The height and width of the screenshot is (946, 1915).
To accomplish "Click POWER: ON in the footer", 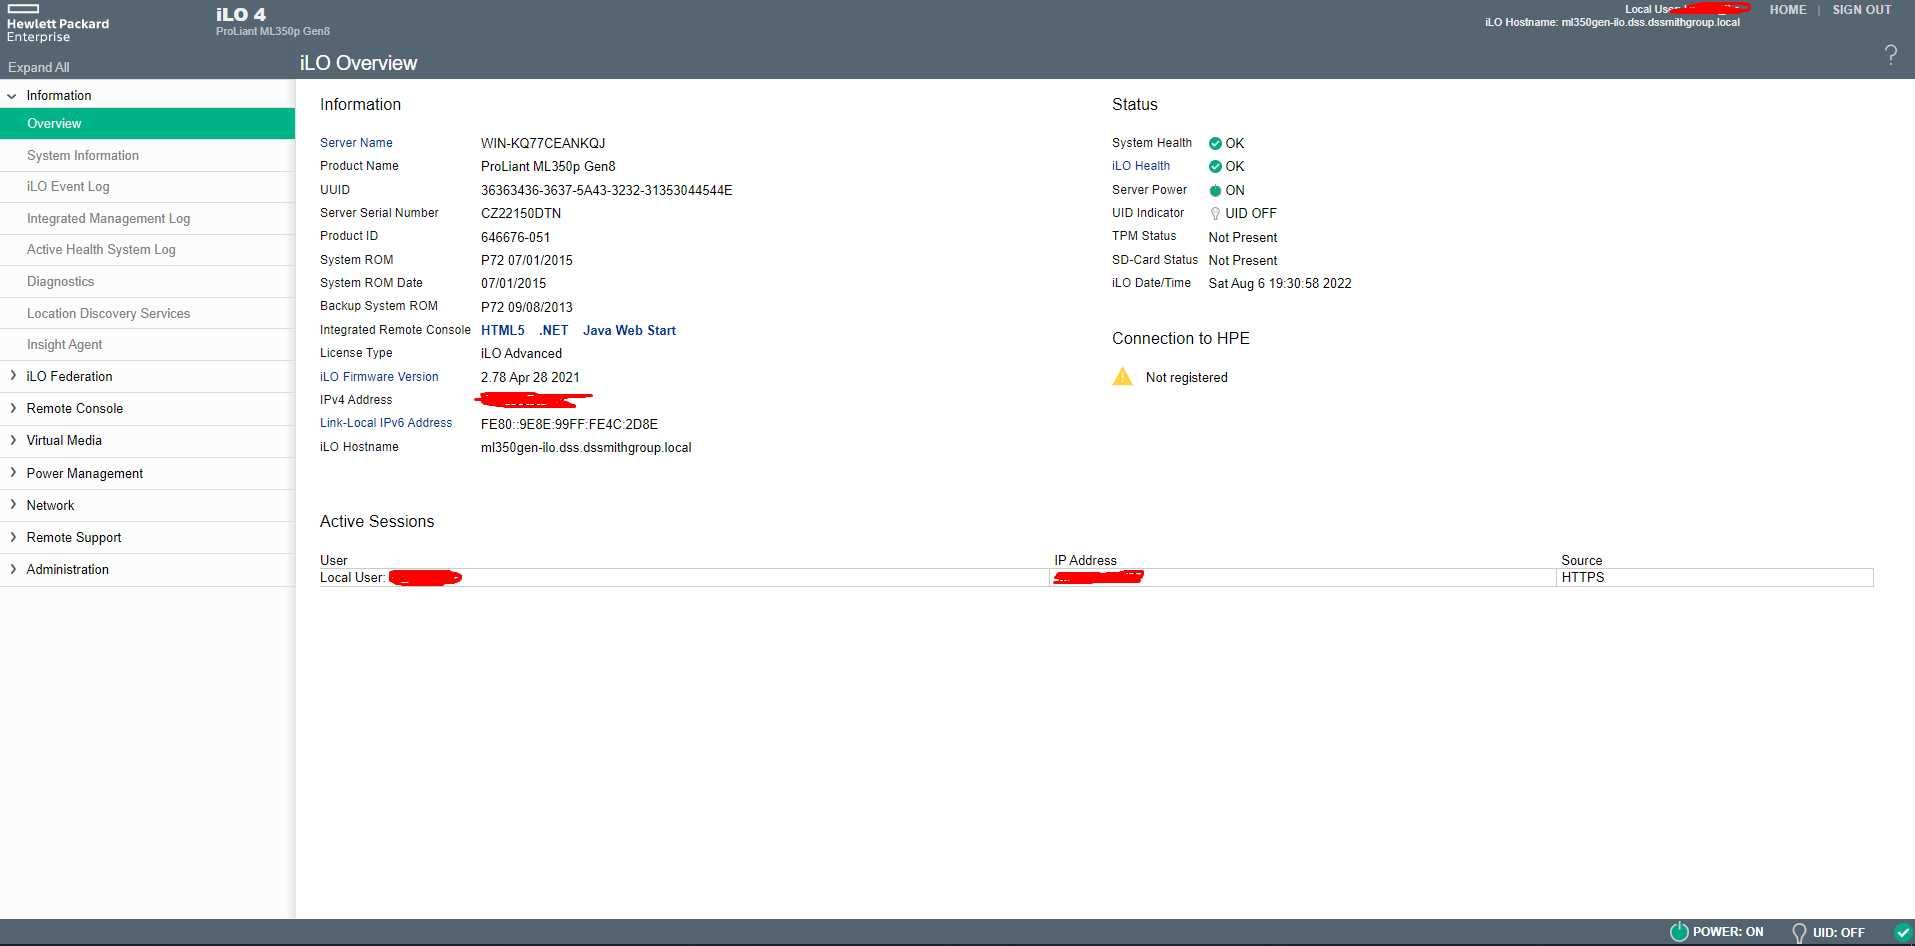I will [1728, 932].
